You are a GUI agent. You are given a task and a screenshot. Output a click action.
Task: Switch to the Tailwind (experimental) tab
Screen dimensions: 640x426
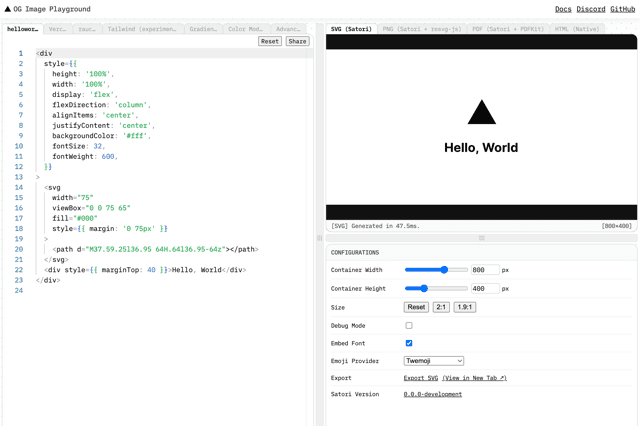pos(141,29)
